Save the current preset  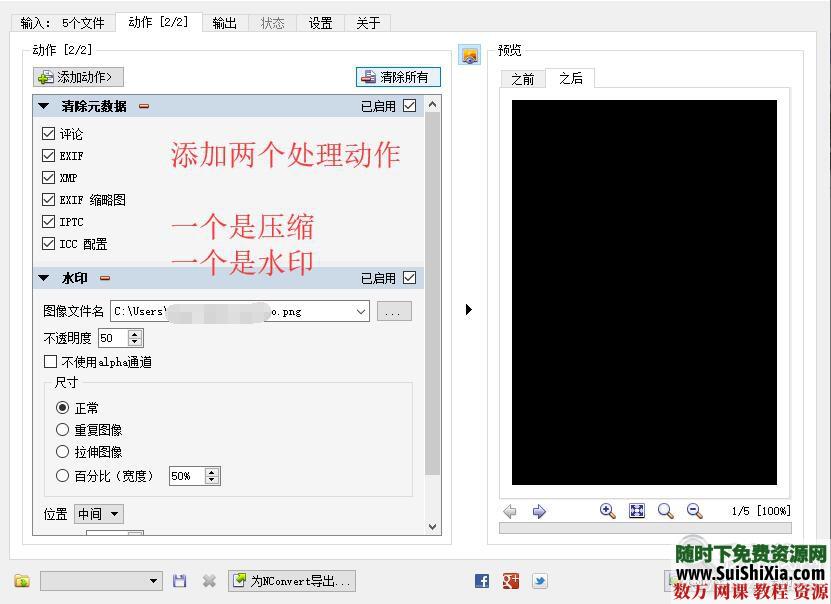[181, 580]
